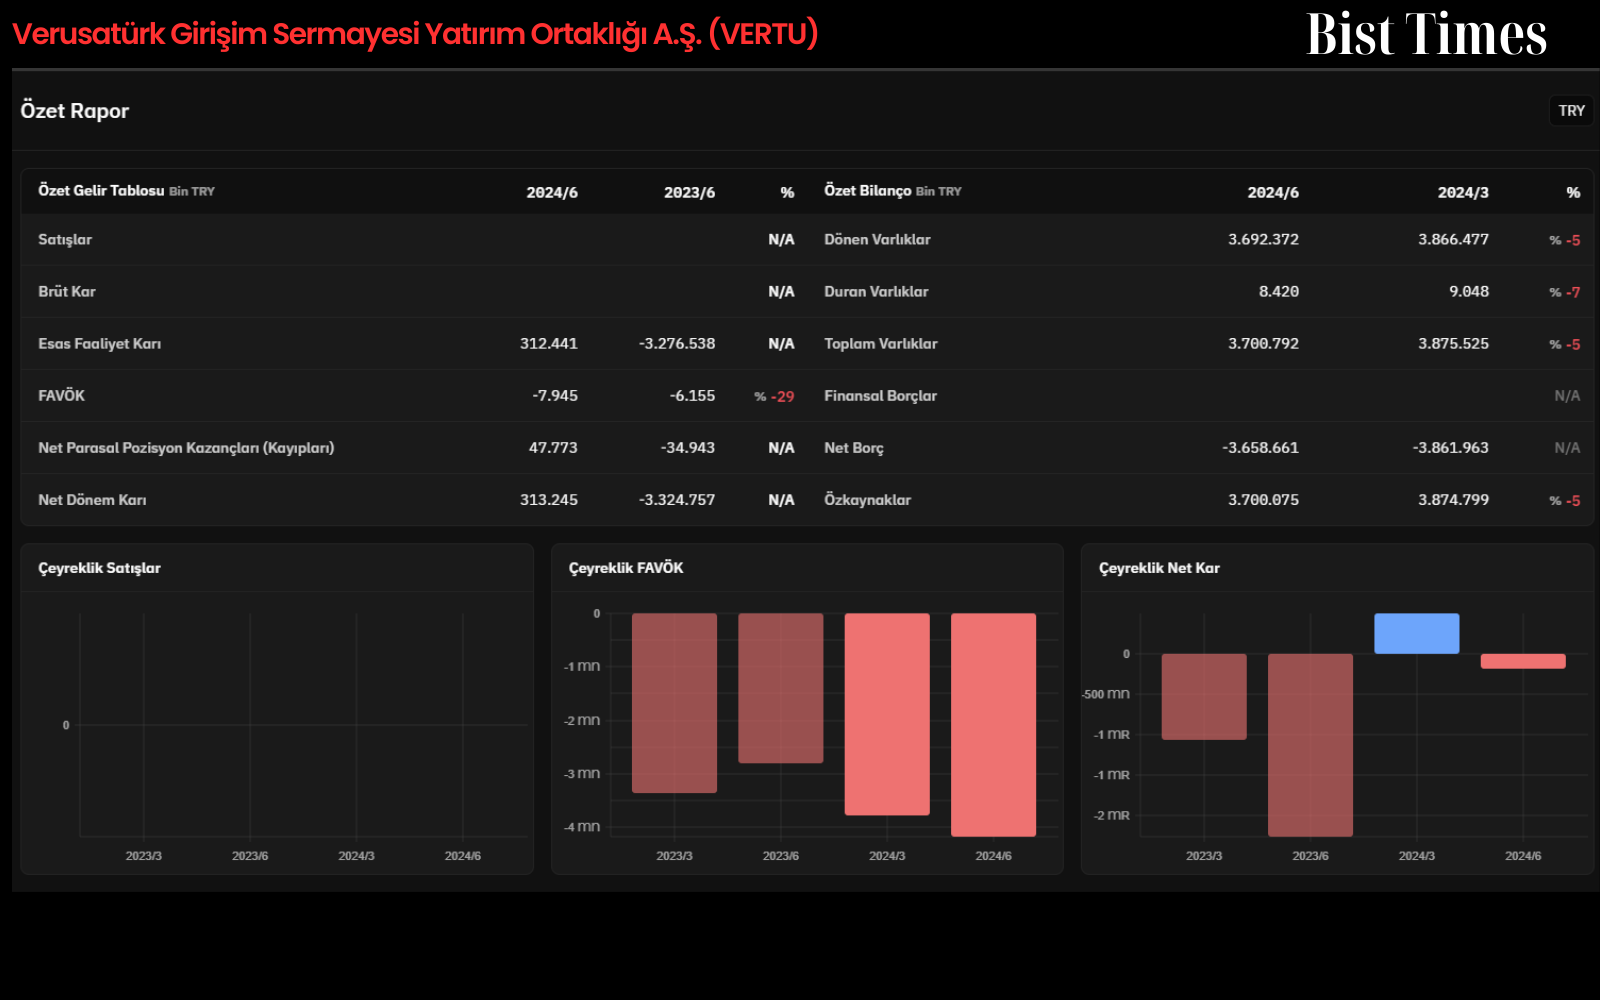Click the Verusatürk company title text
This screenshot has width=1600, height=1000.
pyautogui.click(x=415, y=34)
